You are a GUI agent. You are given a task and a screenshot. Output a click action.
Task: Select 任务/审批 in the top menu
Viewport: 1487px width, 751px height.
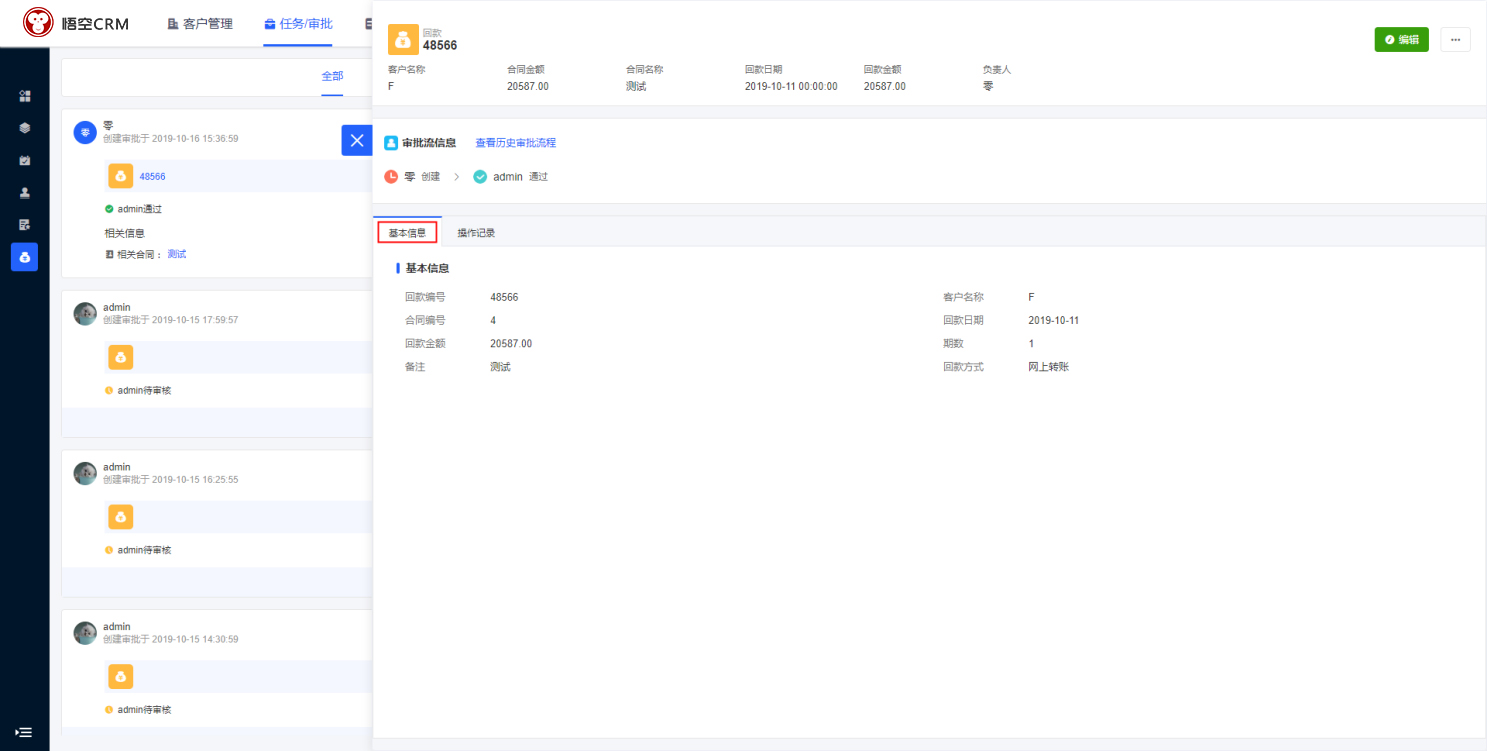(298, 24)
